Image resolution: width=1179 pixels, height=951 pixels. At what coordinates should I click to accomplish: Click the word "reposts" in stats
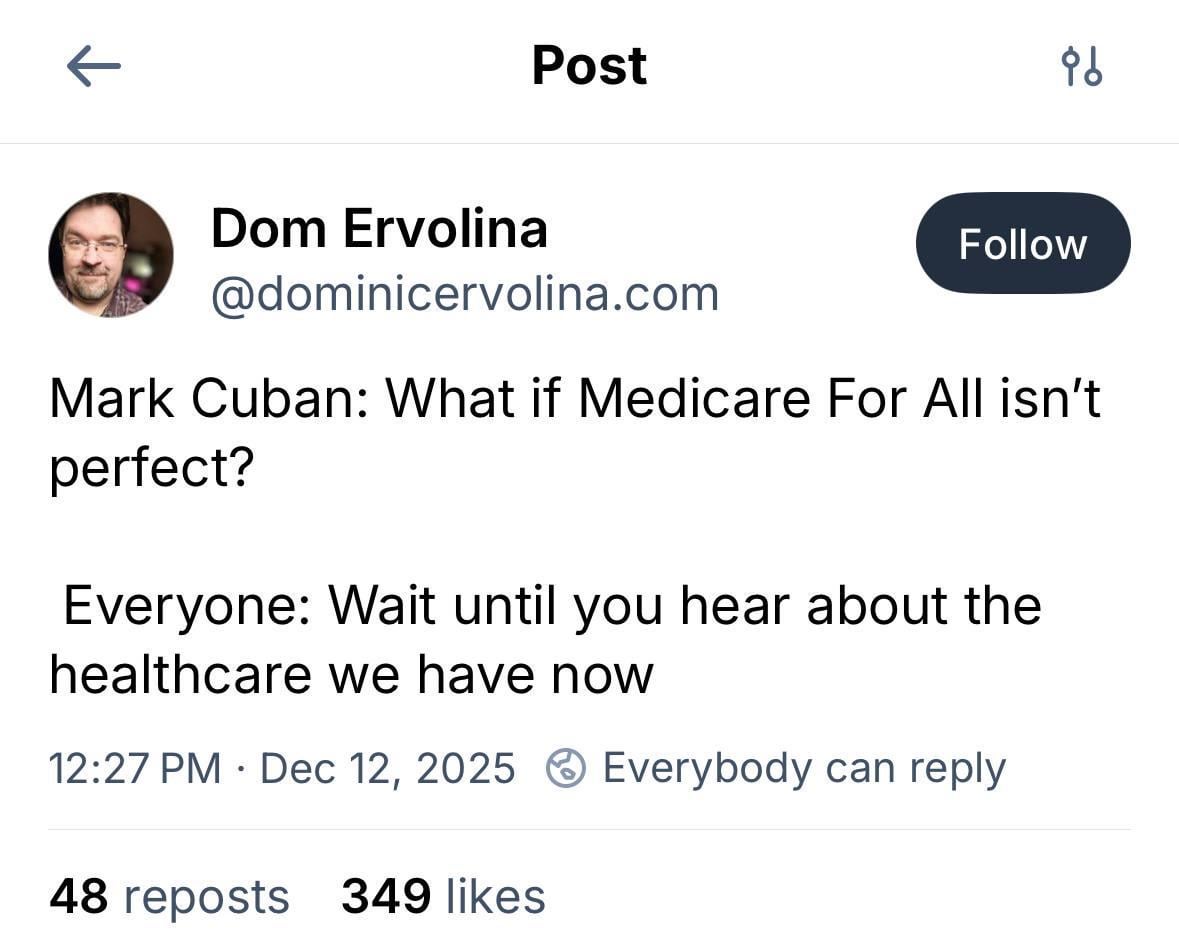206,895
